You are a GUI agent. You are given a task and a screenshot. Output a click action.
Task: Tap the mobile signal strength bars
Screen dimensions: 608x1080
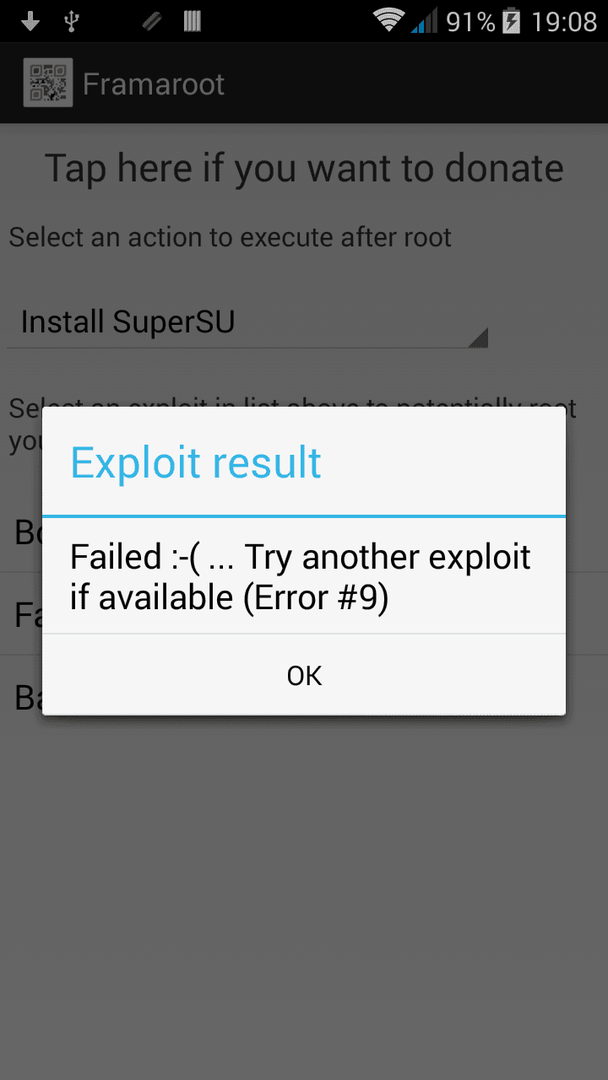point(424,21)
